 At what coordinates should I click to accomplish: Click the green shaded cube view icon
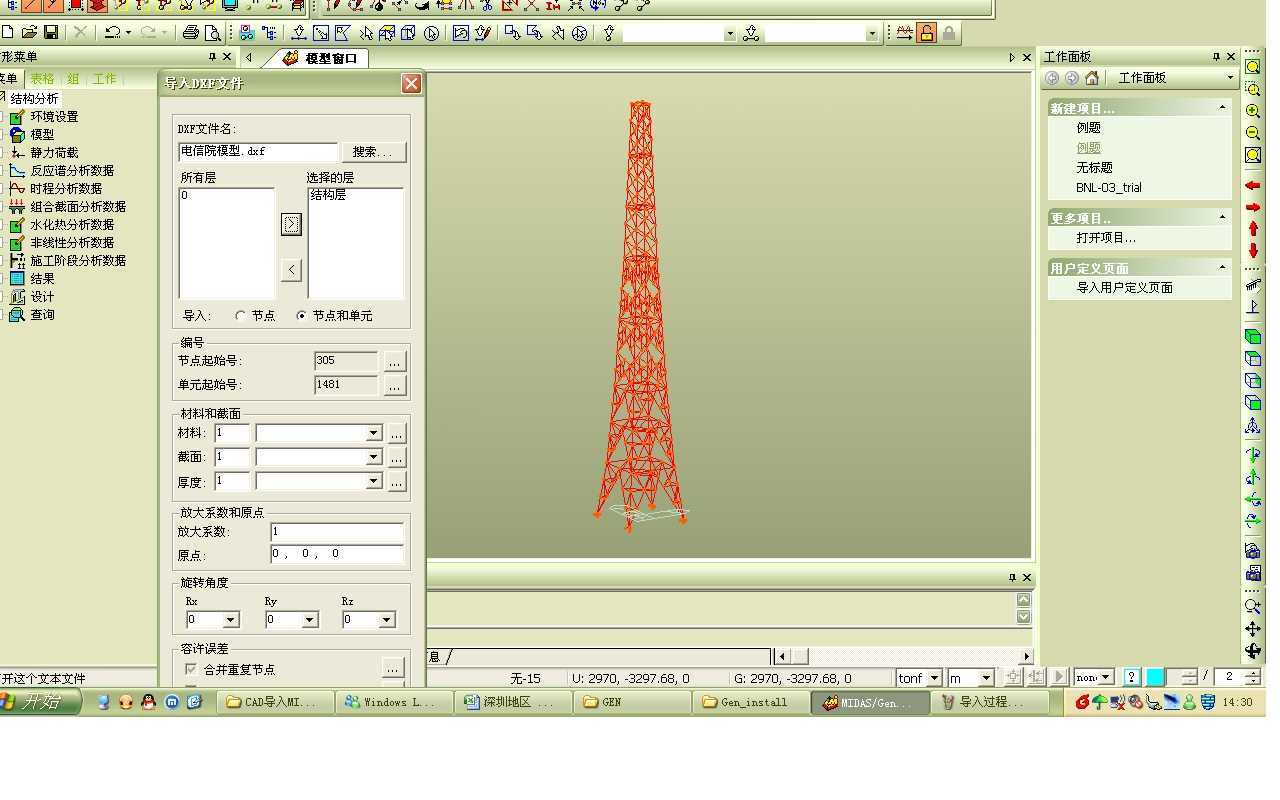(x=1253, y=337)
